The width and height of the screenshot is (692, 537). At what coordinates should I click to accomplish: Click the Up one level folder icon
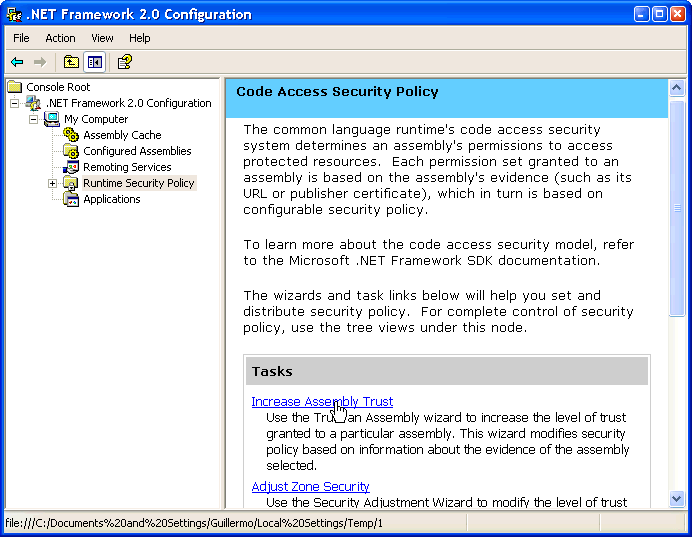[71, 62]
